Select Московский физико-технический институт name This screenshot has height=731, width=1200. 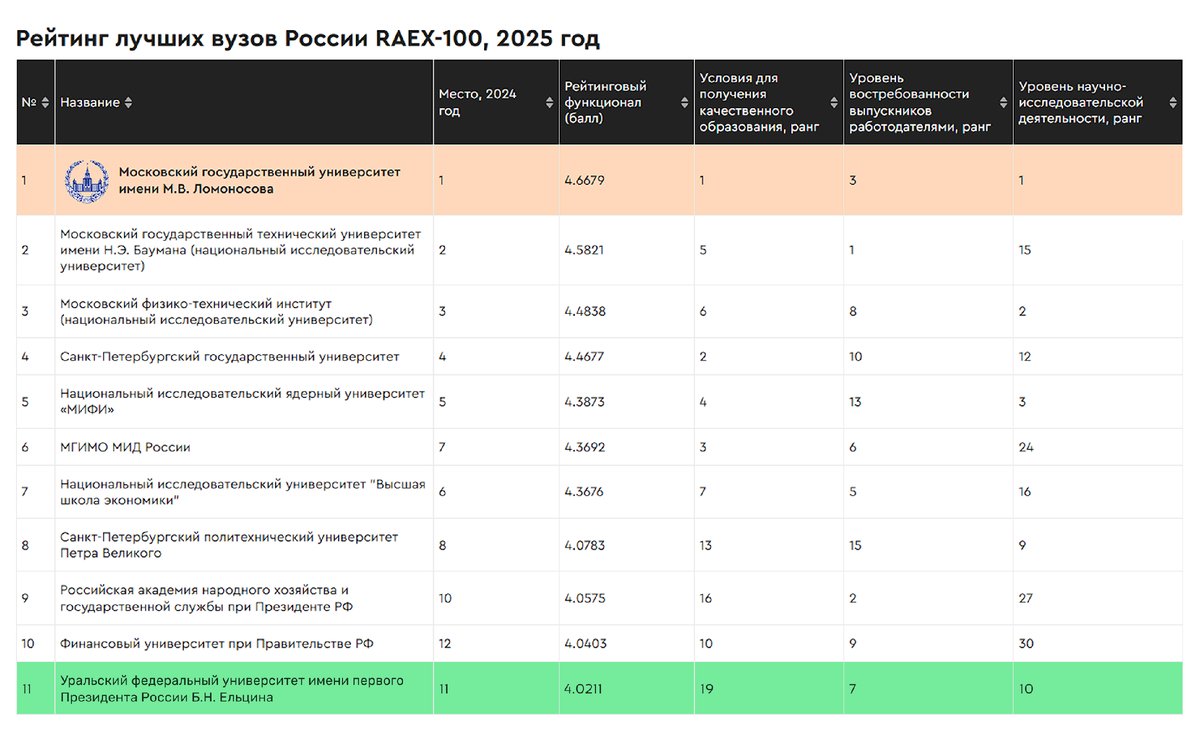tap(217, 311)
